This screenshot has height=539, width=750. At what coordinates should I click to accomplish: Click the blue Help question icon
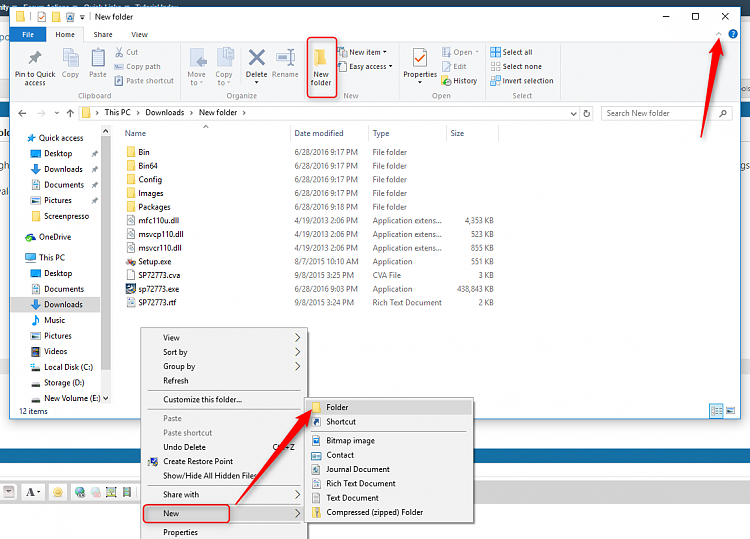pyautogui.click(x=733, y=34)
